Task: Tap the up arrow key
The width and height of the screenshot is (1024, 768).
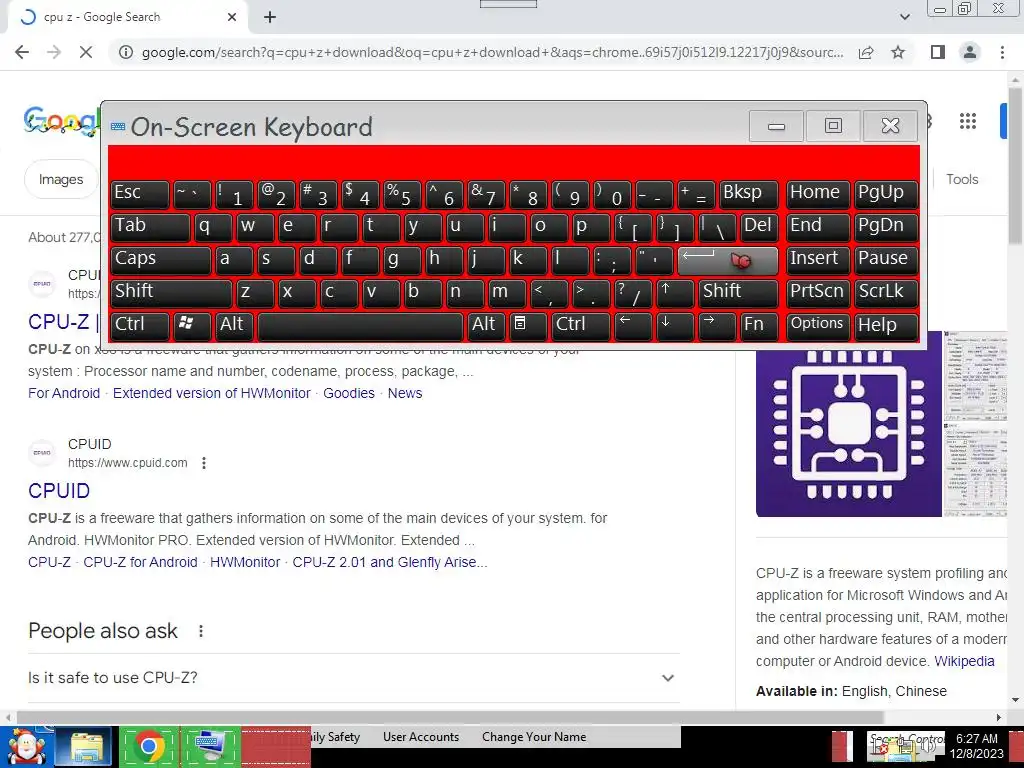Action: [675, 293]
